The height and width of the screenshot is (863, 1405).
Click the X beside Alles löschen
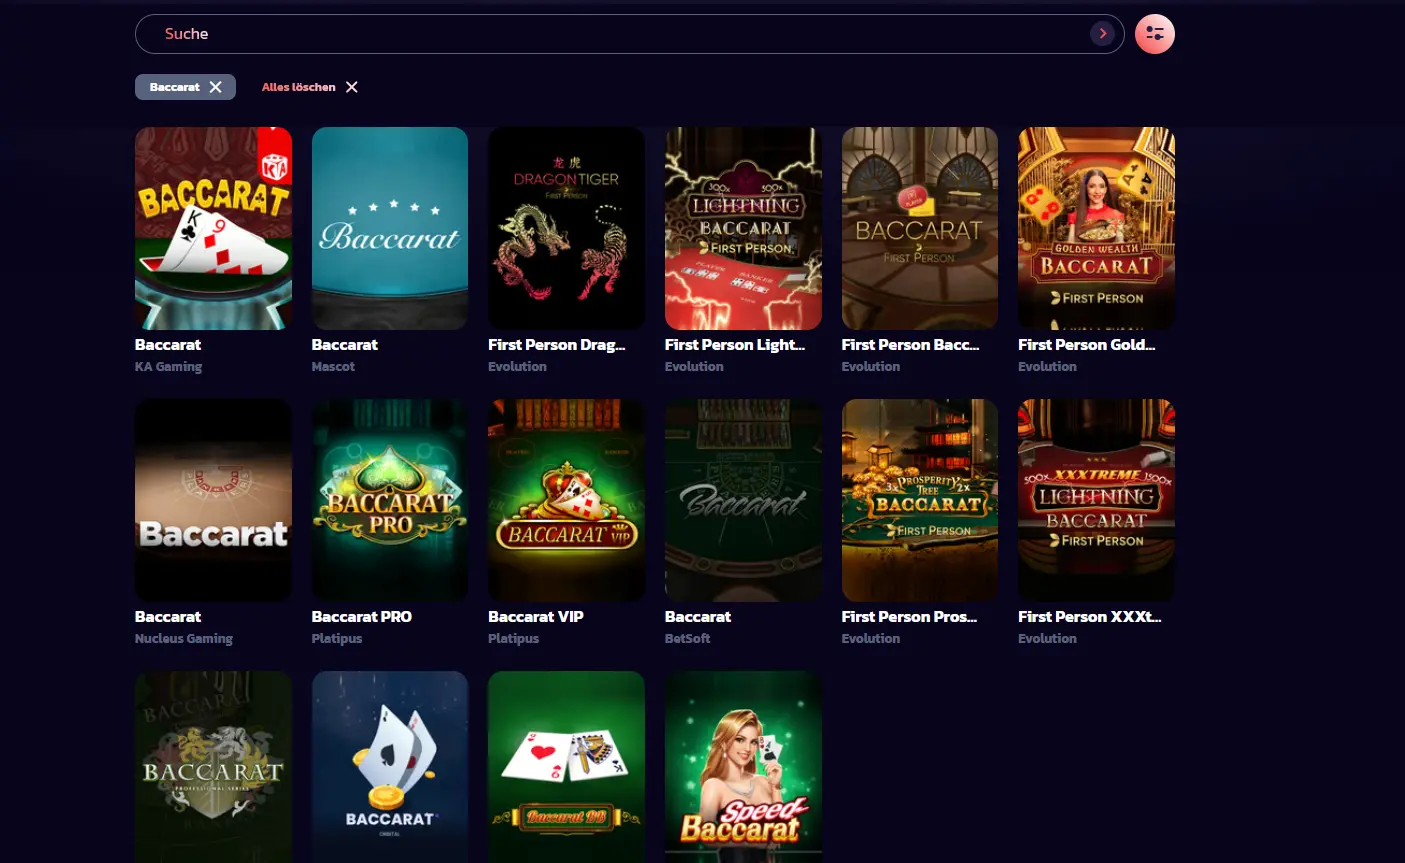pos(351,87)
